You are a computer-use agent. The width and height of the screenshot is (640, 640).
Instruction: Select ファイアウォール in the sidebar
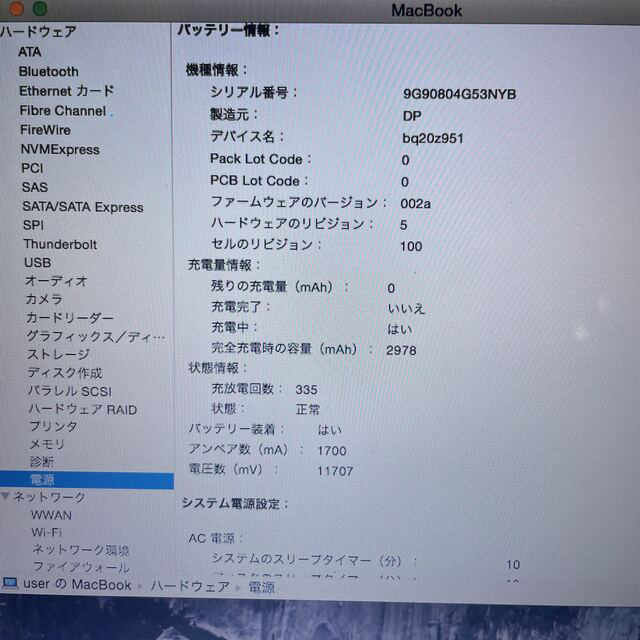pos(81,567)
